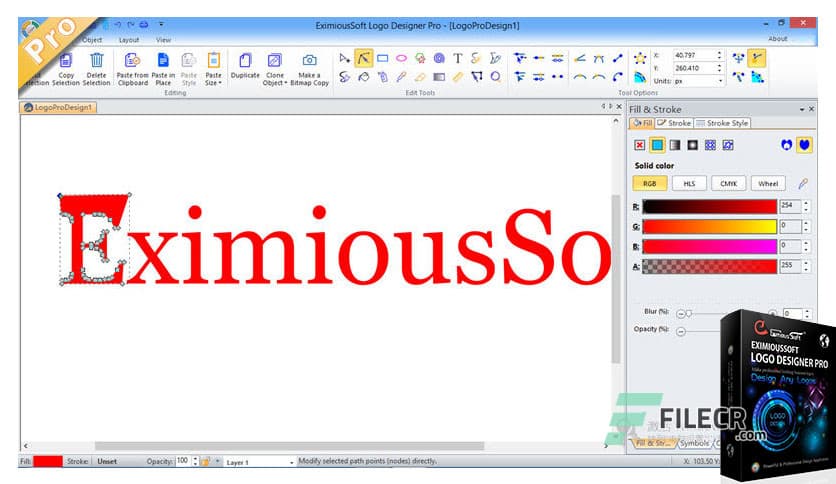Click the A alpha channel slider bar
Image resolution: width=836 pixels, height=484 pixels.
click(x=710, y=266)
